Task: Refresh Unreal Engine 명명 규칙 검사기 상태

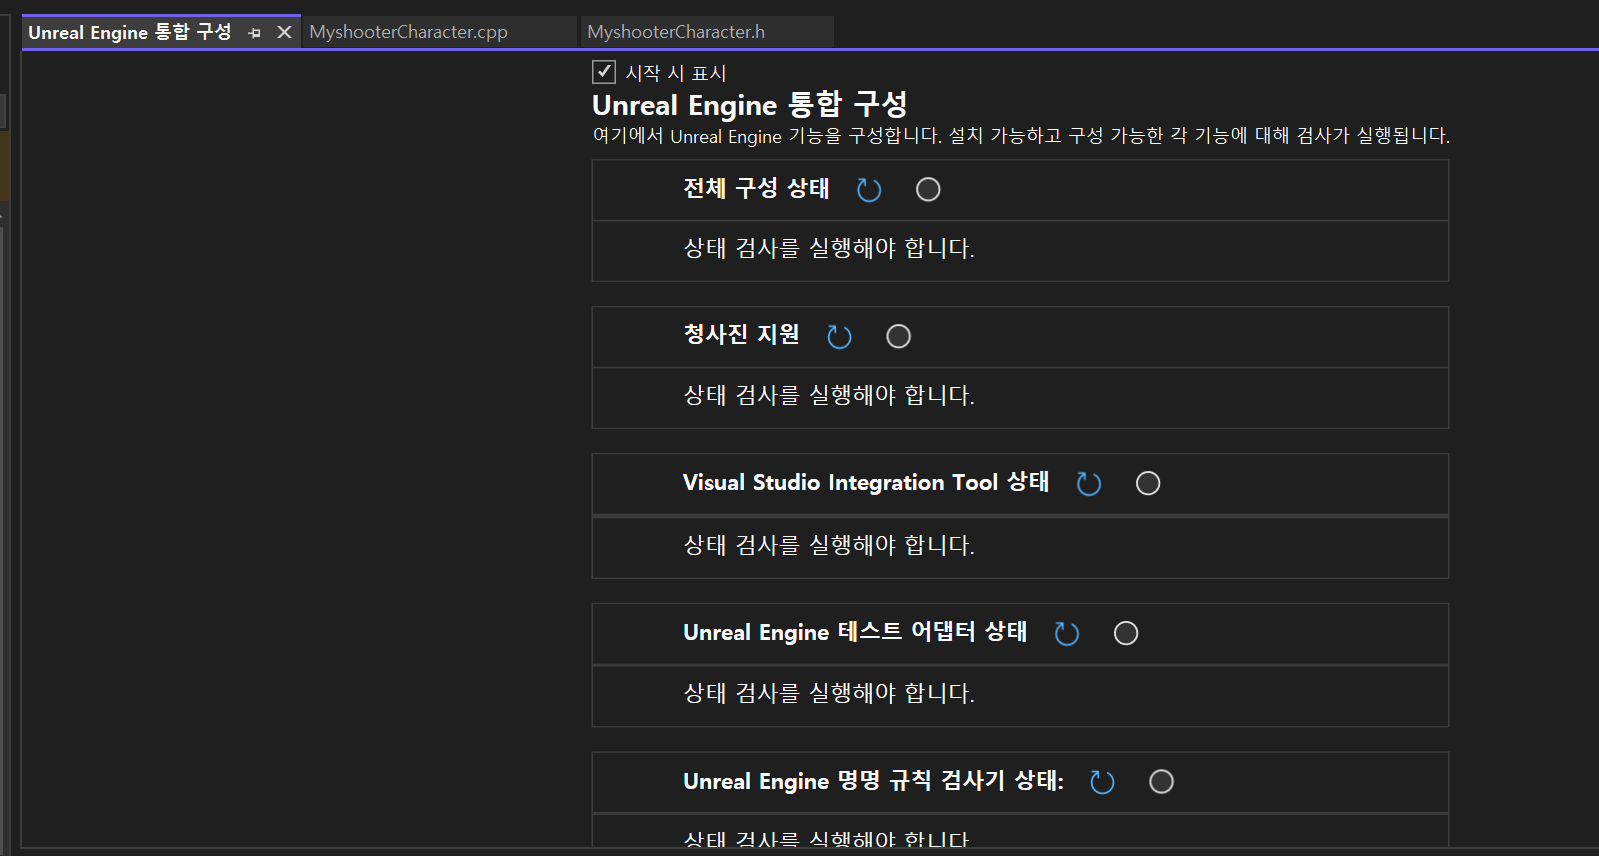Action: 1102,782
